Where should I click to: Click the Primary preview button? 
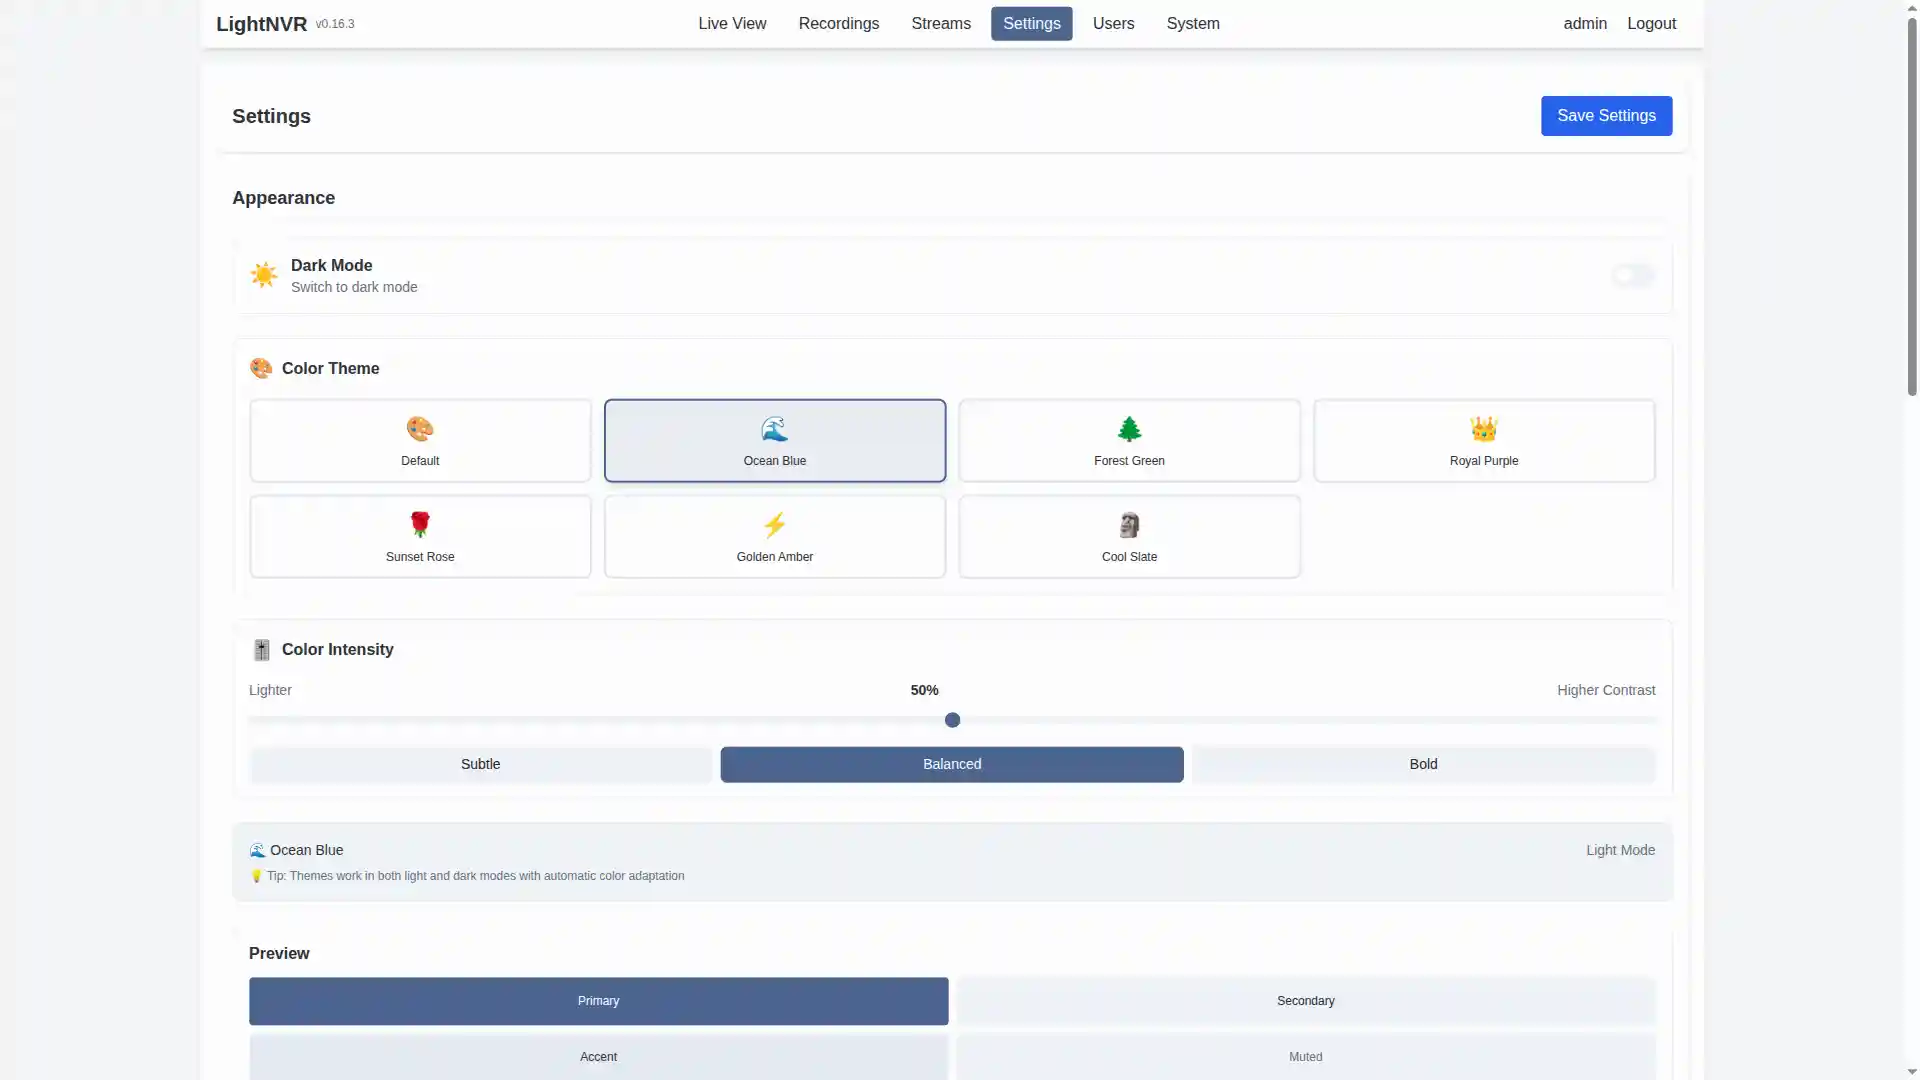(598, 1000)
